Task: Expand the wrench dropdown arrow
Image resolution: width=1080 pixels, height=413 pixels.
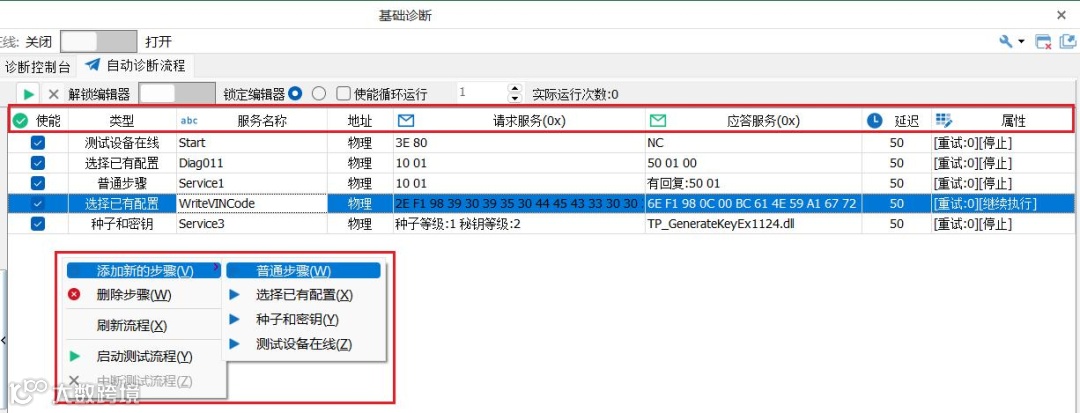Action: tap(1021, 42)
